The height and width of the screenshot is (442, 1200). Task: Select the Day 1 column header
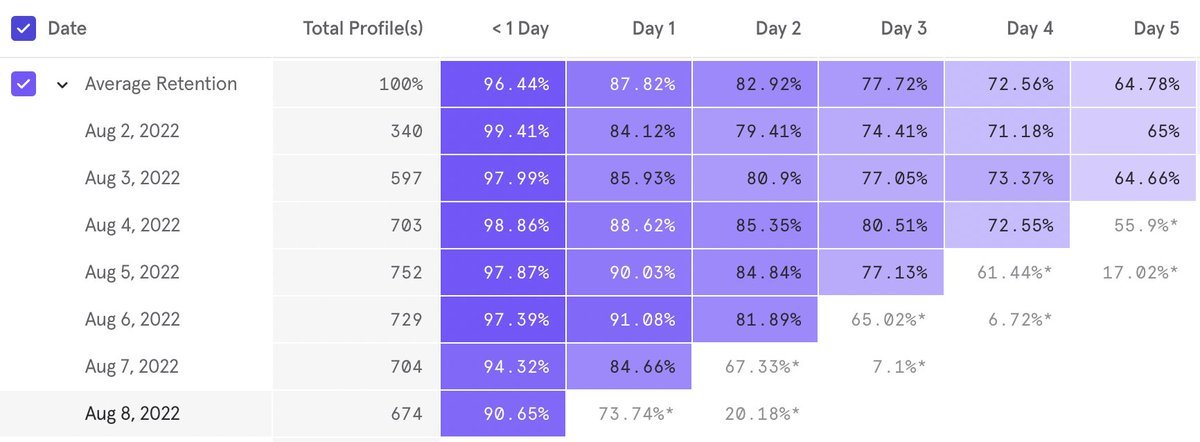(x=654, y=29)
